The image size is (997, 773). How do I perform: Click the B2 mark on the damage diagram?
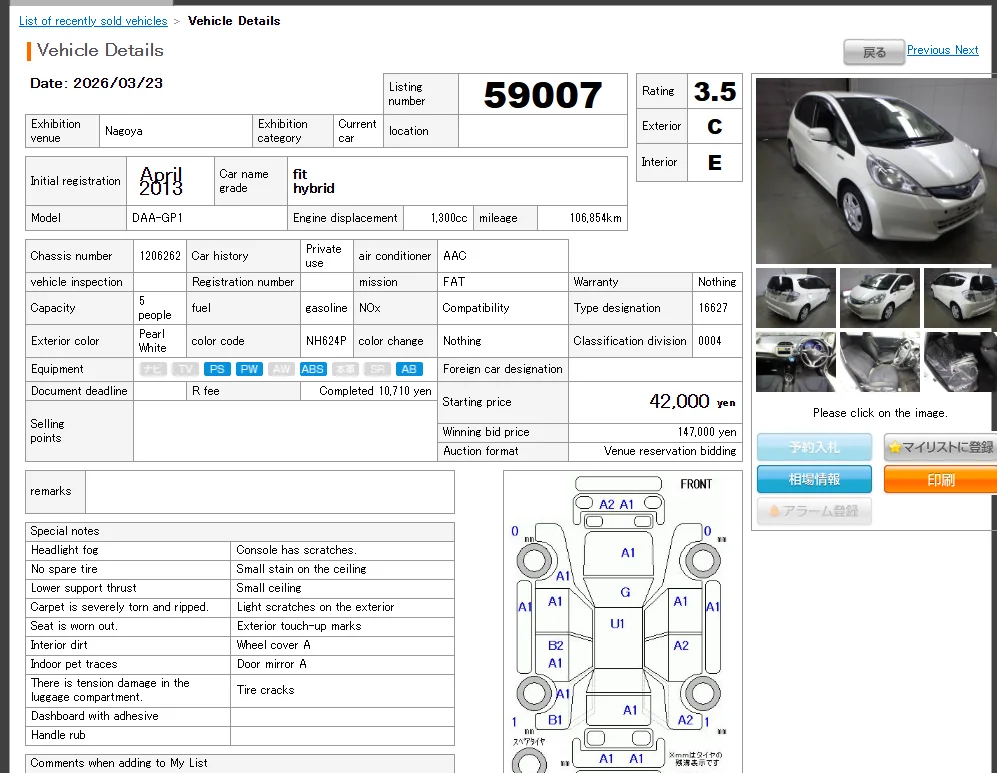555,645
